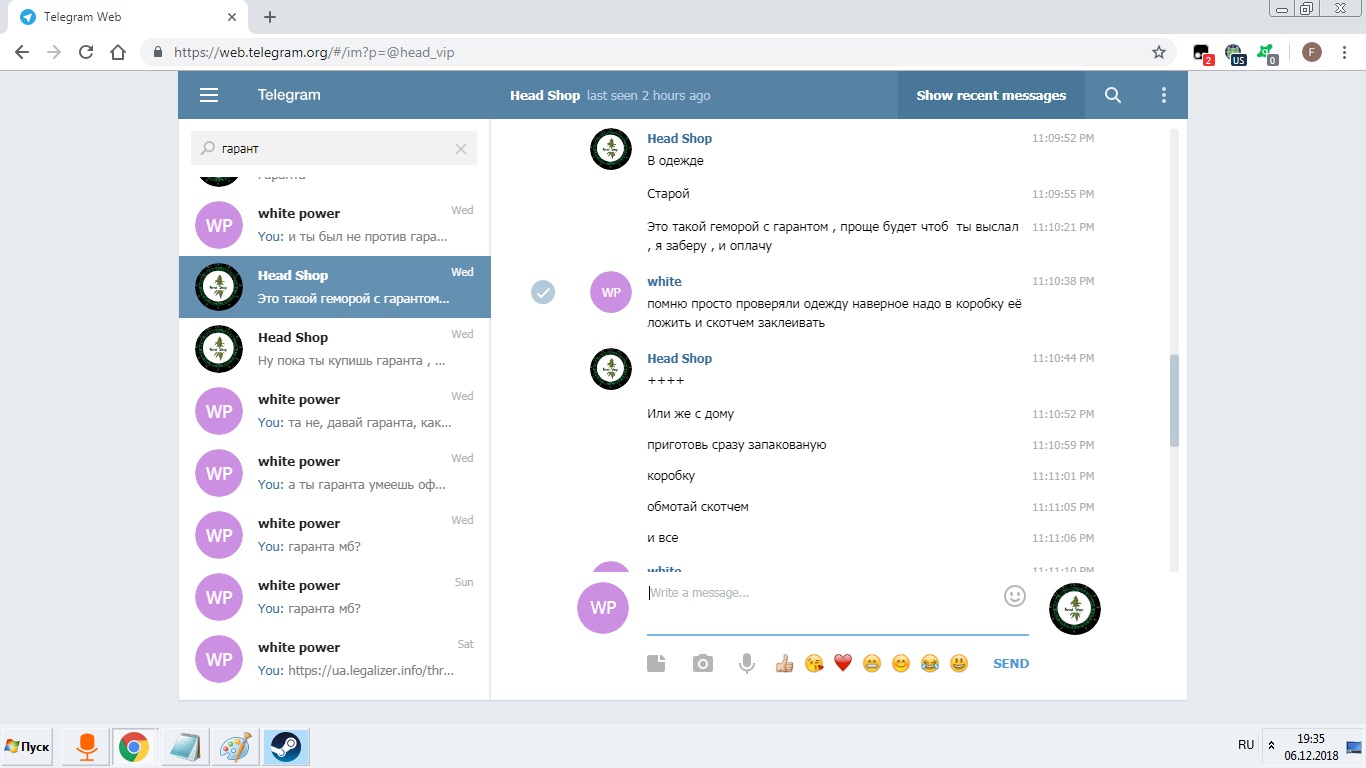Click the orange microphone taskbar app
Image resolution: width=1366 pixels, height=768 pixels.
(87, 747)
